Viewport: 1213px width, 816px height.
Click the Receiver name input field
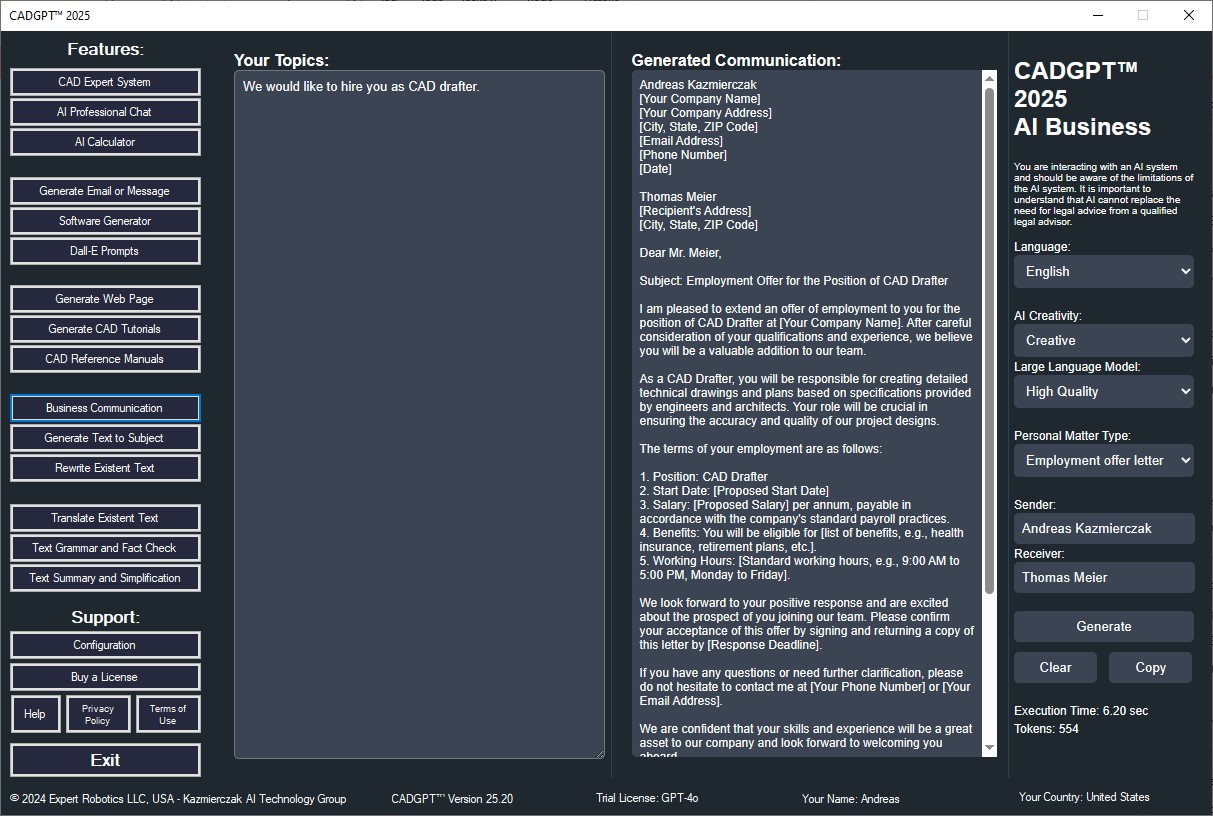(1104, 577)
